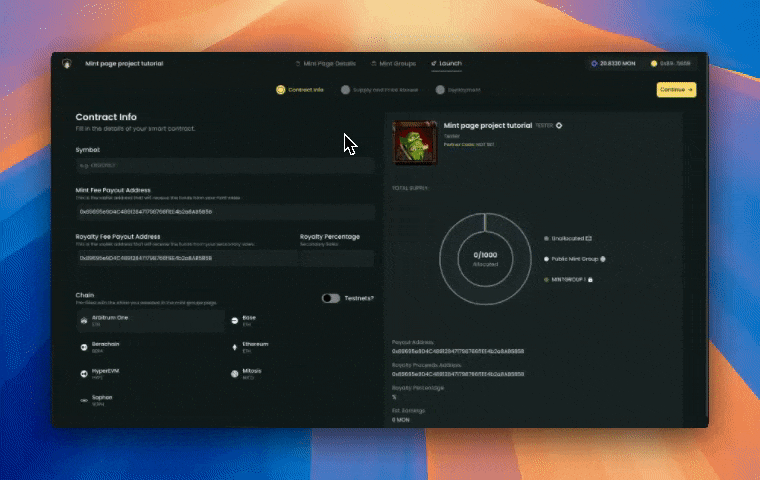
Task: Click the Mint Fee Payout Address field
Action: pos(225,212)
